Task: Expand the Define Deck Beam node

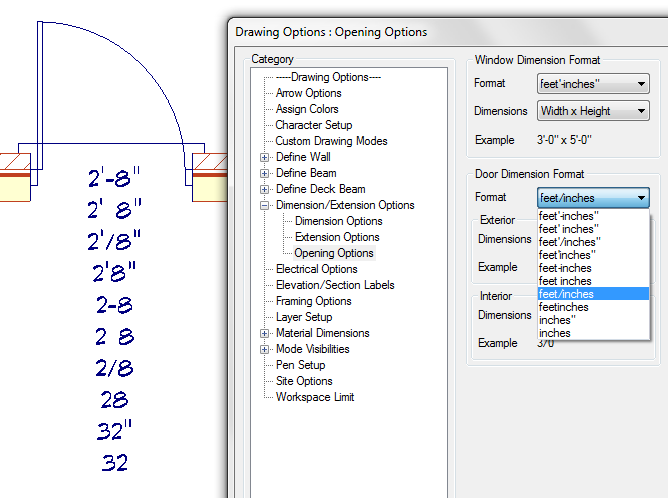Action: pyautogui.click(x=264, y=190)
